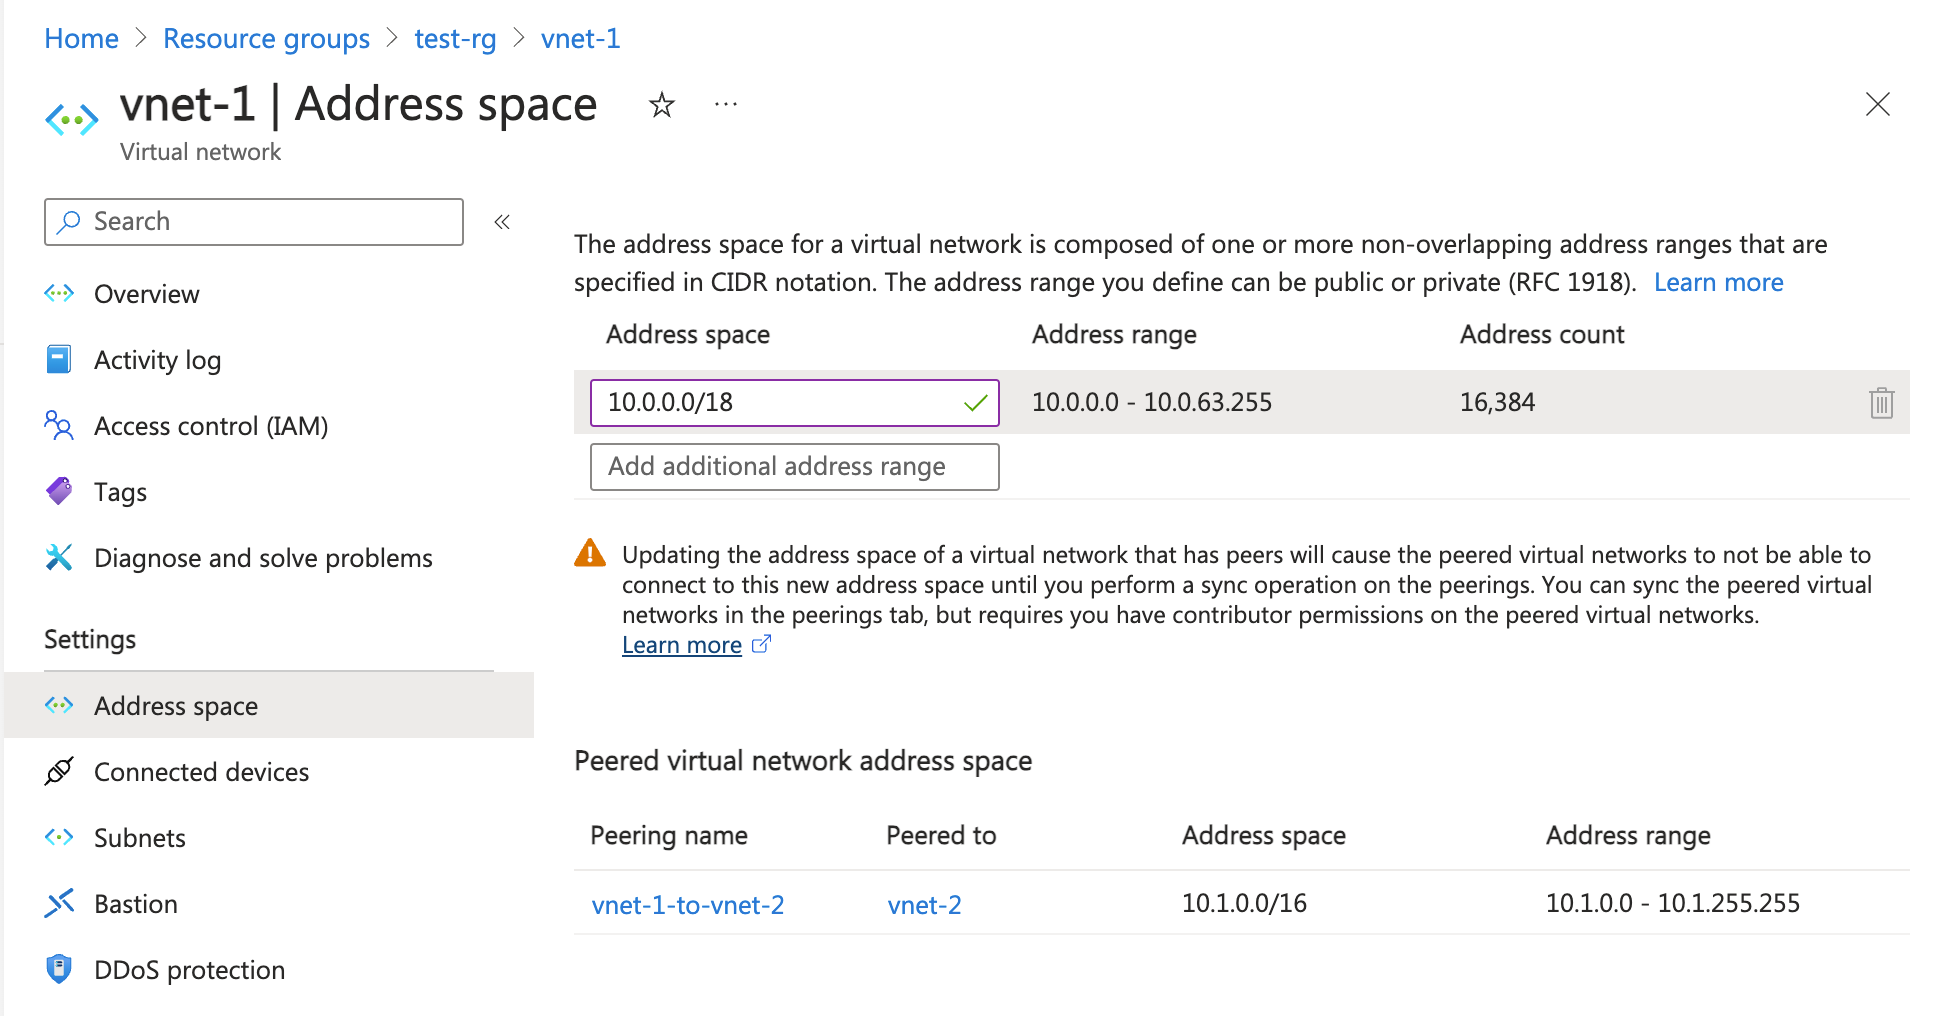
Task: Favorite this page with the star icon
Action: click(x=661, y=104)
